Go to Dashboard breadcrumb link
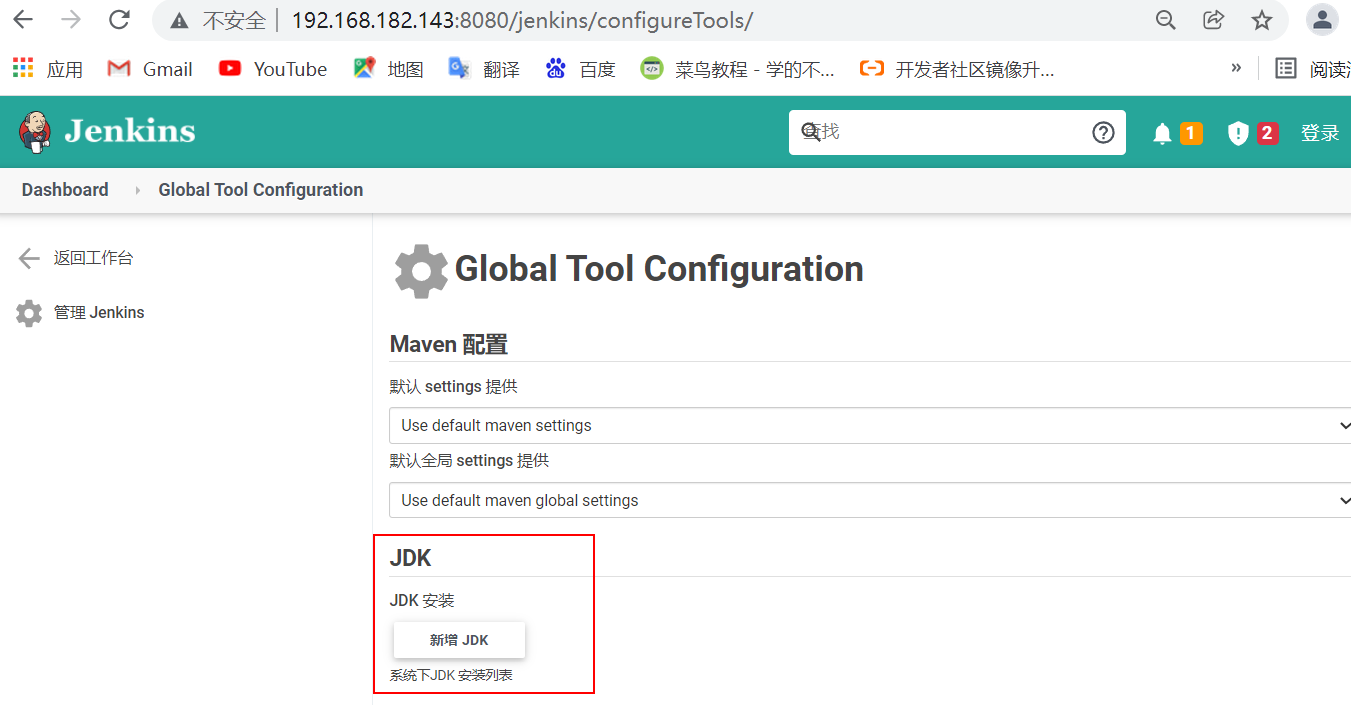This screenshot has height=705, width=1351. click(x=64, y=190)
